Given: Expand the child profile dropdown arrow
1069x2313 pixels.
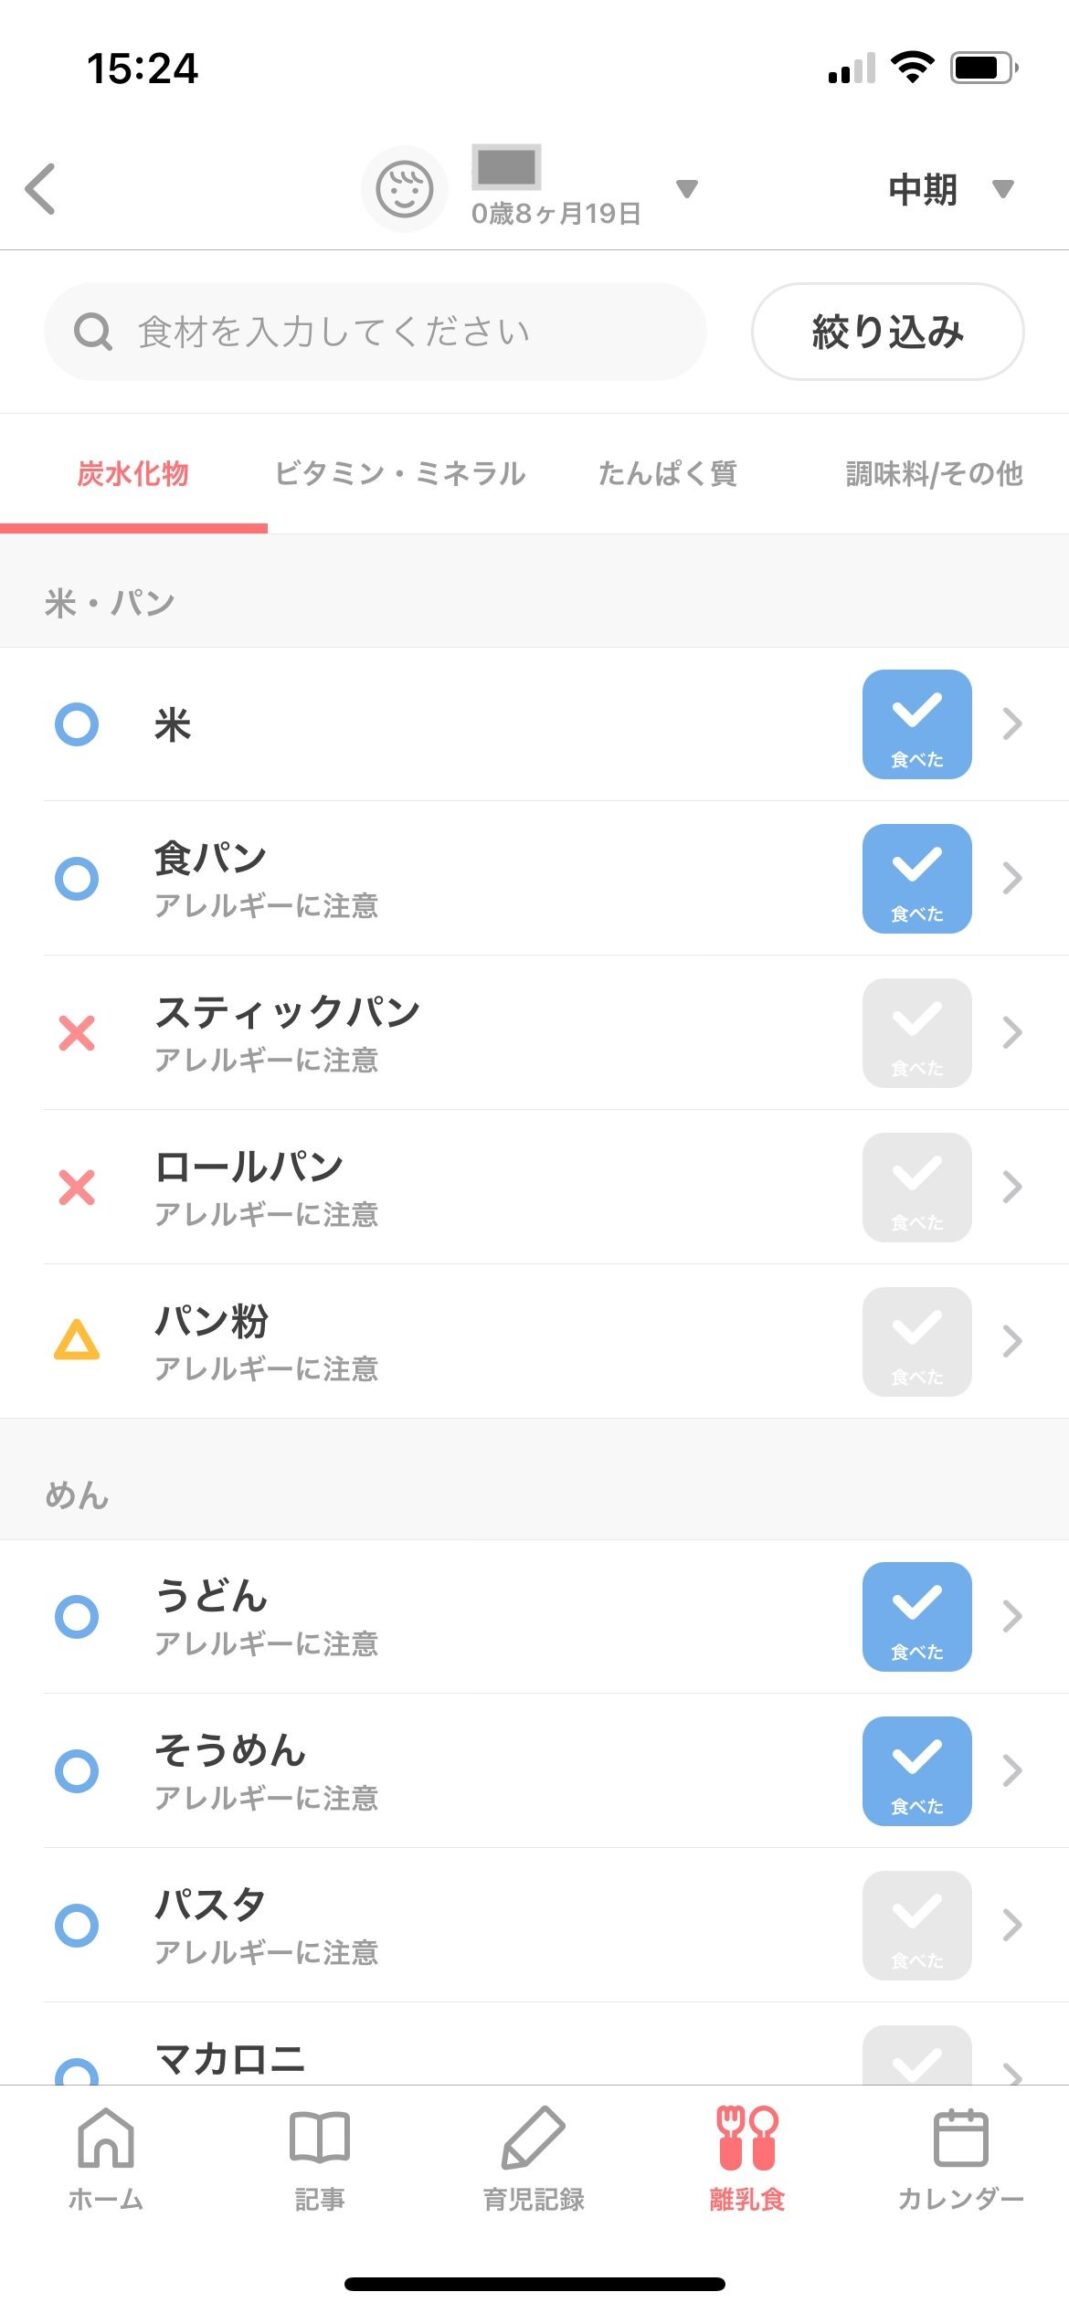Looking at the screenshot, I should pos(686,189).
